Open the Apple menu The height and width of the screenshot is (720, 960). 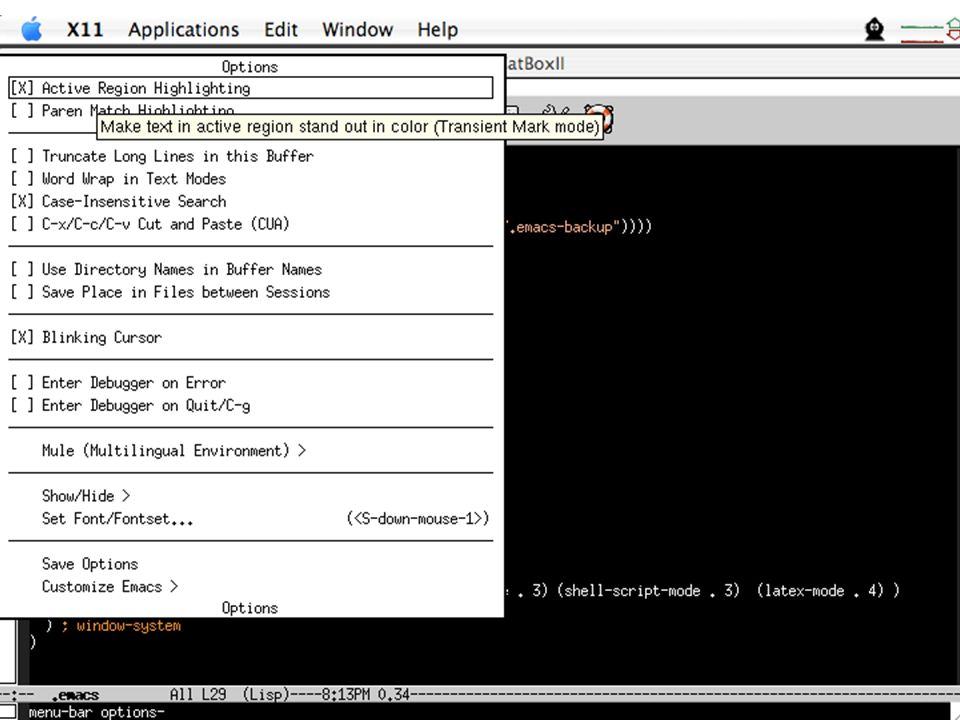(x=31, y=29)
